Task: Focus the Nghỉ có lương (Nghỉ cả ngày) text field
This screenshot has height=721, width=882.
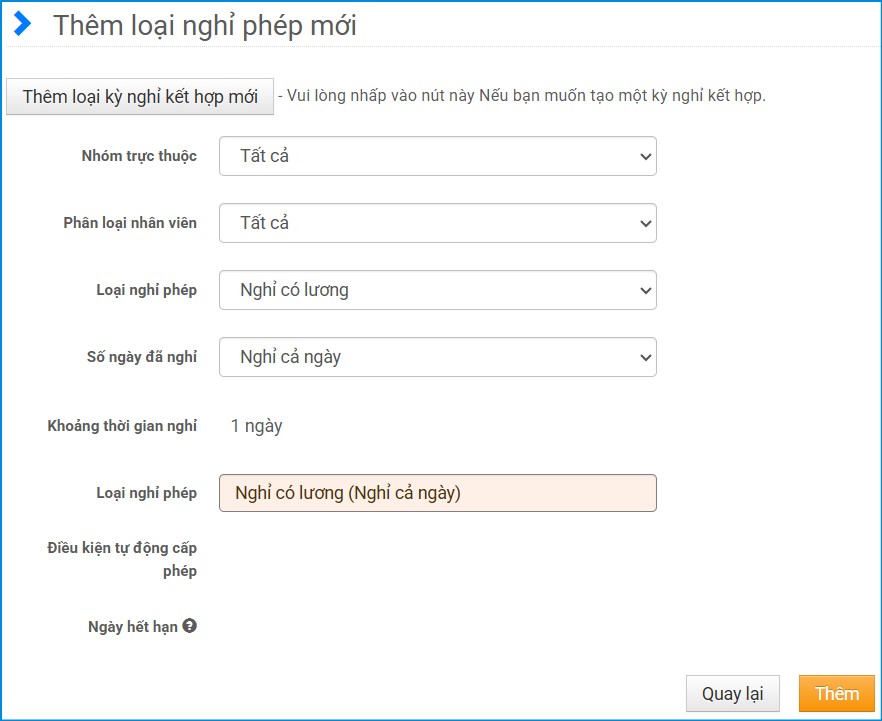Action: point(437,493)
